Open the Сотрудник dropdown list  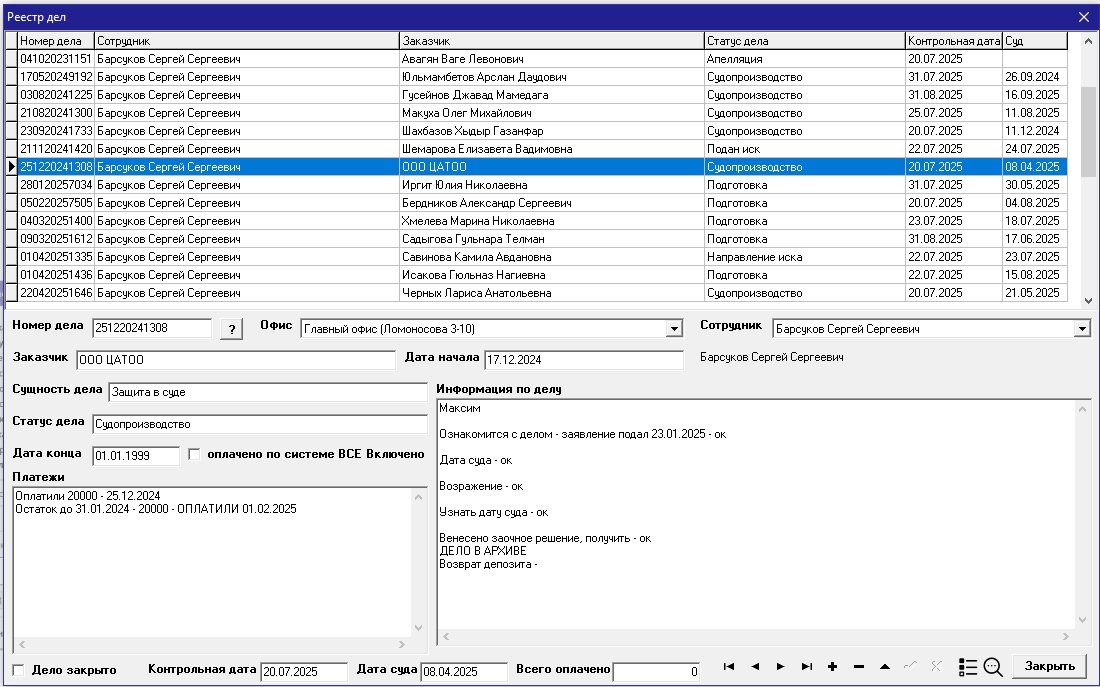1082,329
